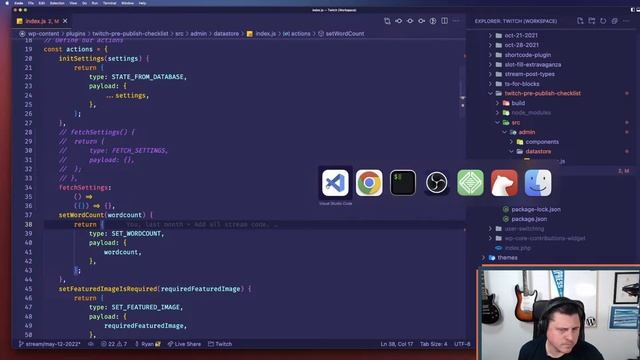Expand the oct-28-2021 folder
Viewport: 640px width, 360px height.
[522, 45]
